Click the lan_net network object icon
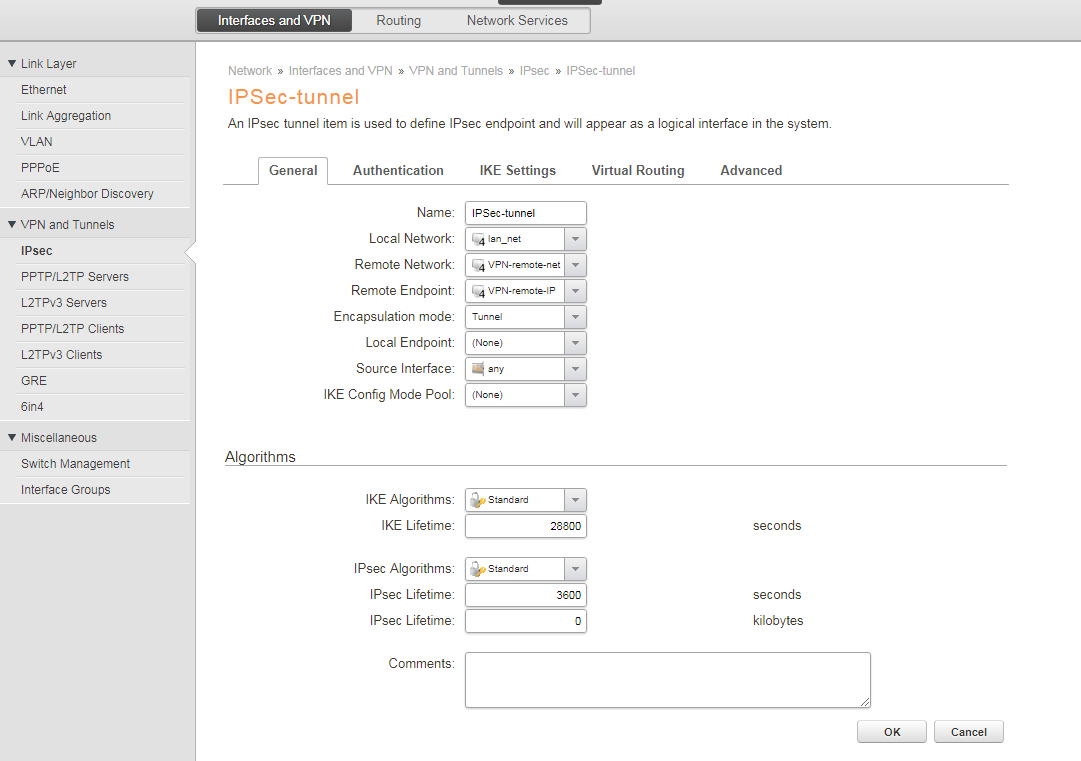Image resolution: width=1081 pixels, height=761 pixels. (x=478, y=239)
